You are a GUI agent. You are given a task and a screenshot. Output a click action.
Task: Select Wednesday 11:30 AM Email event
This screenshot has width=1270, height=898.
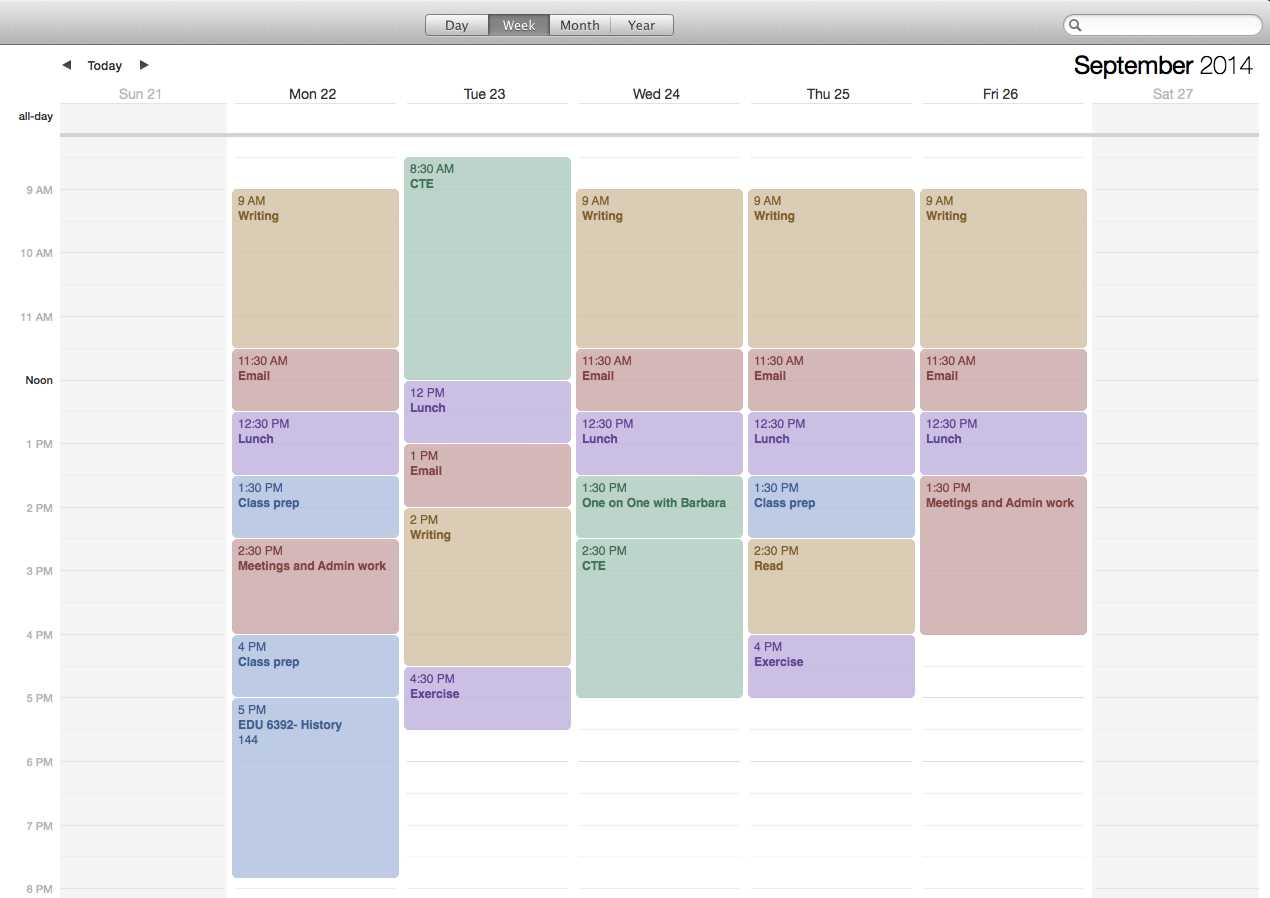click(x=659, y=380)
